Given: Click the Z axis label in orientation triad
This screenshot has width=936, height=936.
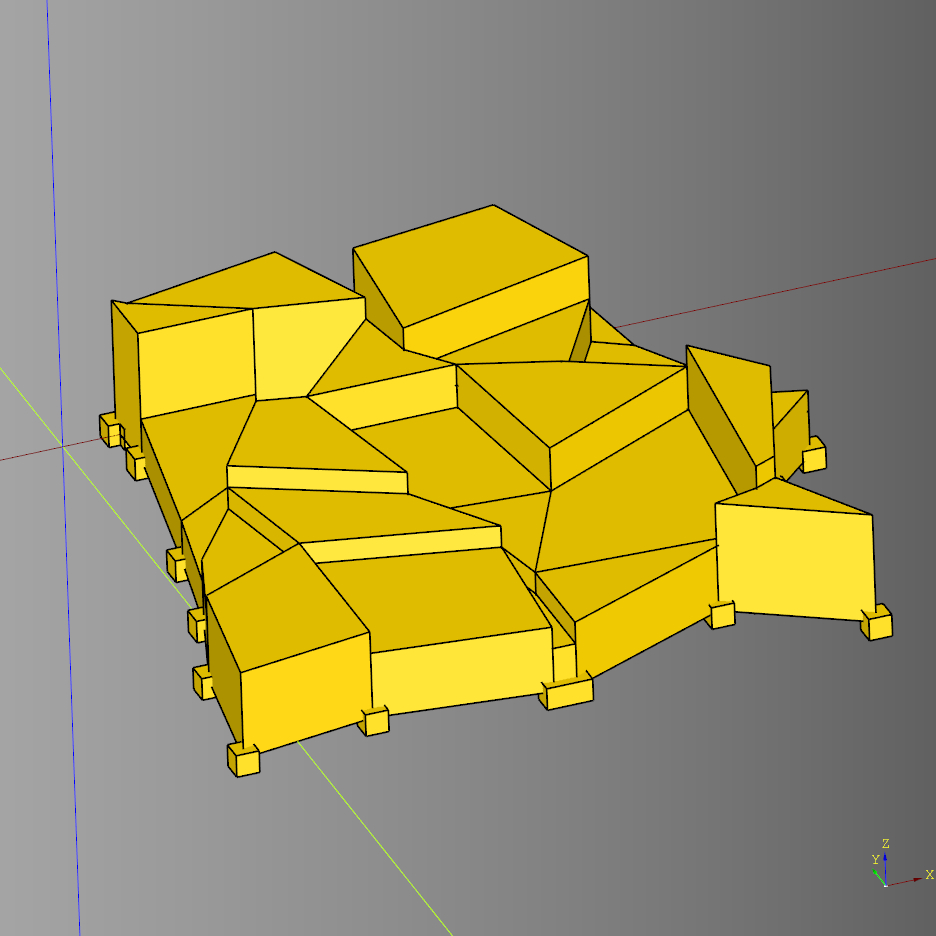Looking at the screenshot, I should 885,844.
